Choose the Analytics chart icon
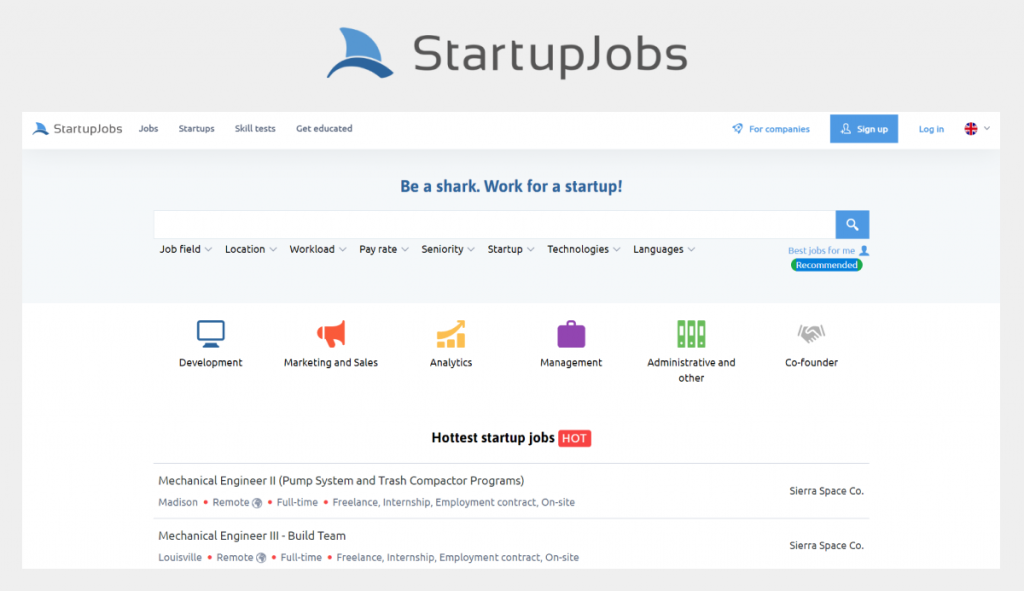The width and height of the screenshot is (1024, 591). (451, 334)
